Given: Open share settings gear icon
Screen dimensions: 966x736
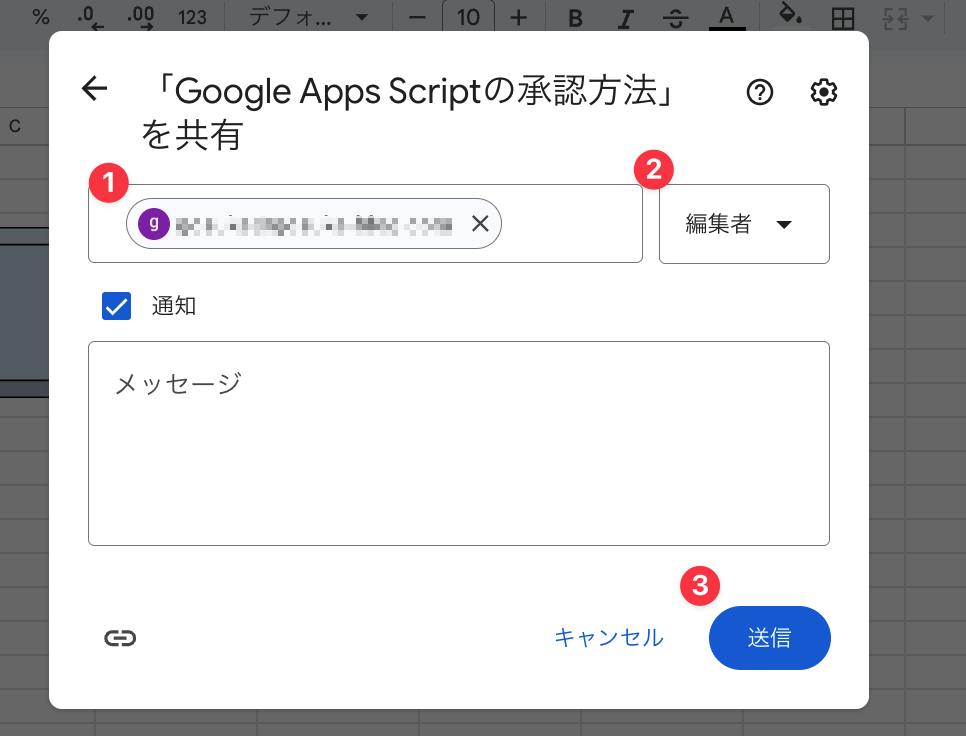Looking at the screenshot, I should tap(824, 92).
